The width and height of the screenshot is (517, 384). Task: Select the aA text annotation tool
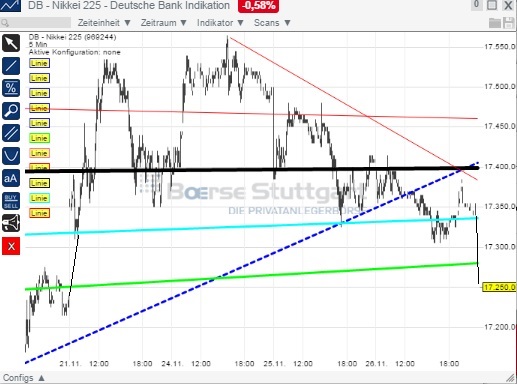11,178
